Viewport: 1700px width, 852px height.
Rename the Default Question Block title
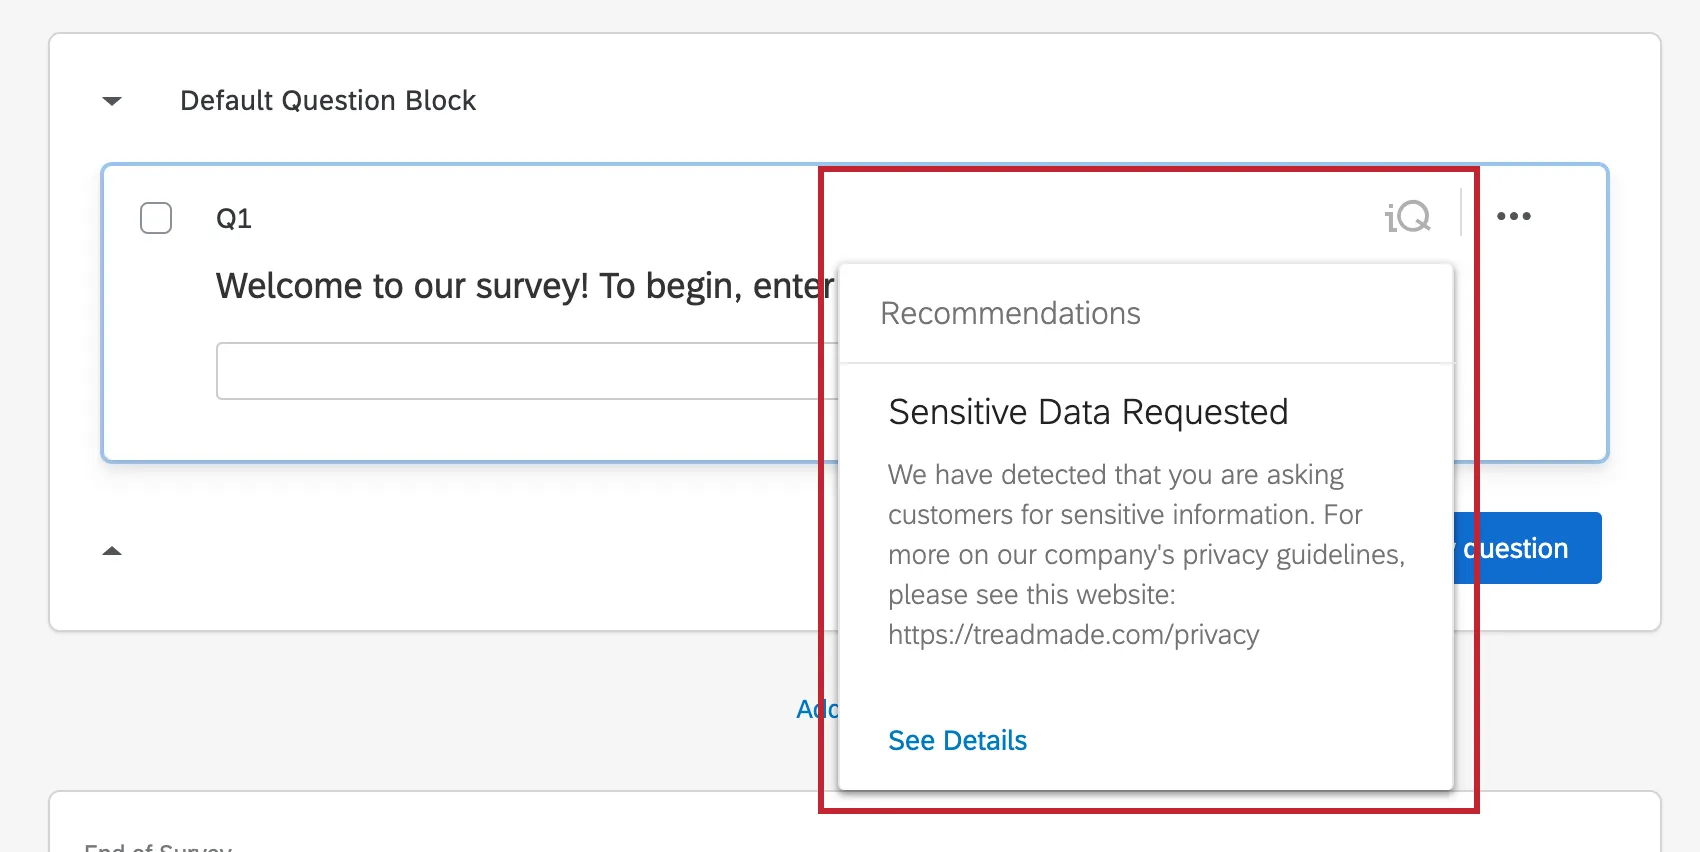click(x=328, y=100)
